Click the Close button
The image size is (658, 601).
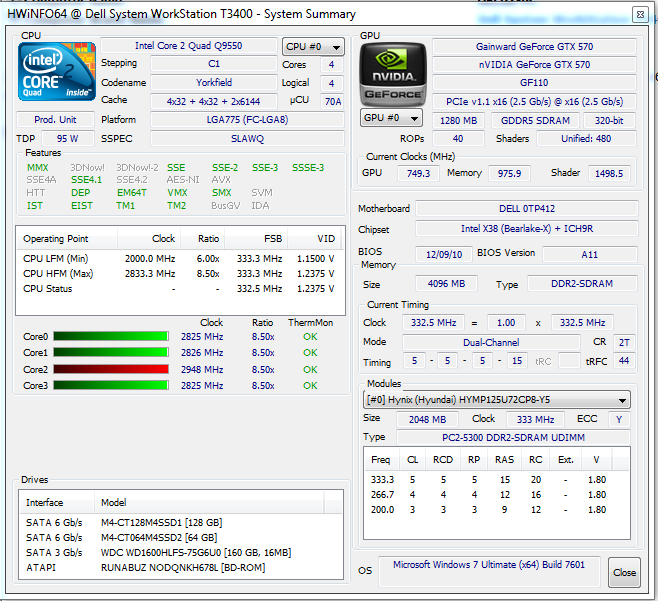point(624,572)
